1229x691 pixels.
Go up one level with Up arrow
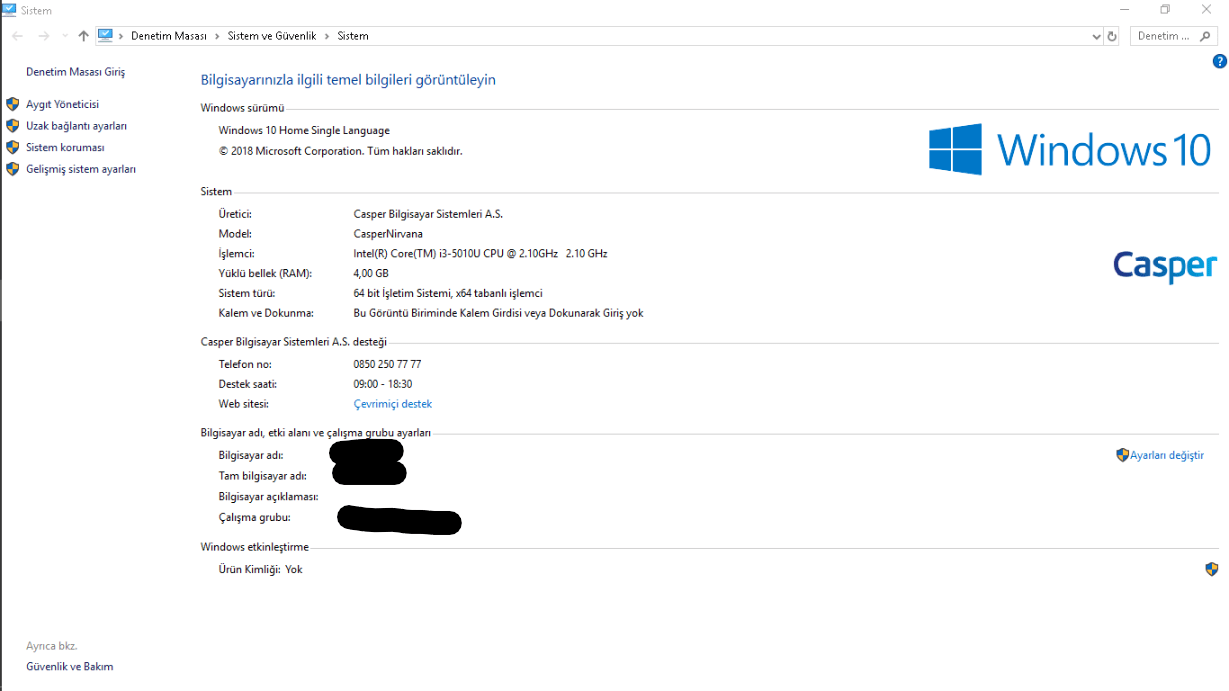click(x=83, y=36)
